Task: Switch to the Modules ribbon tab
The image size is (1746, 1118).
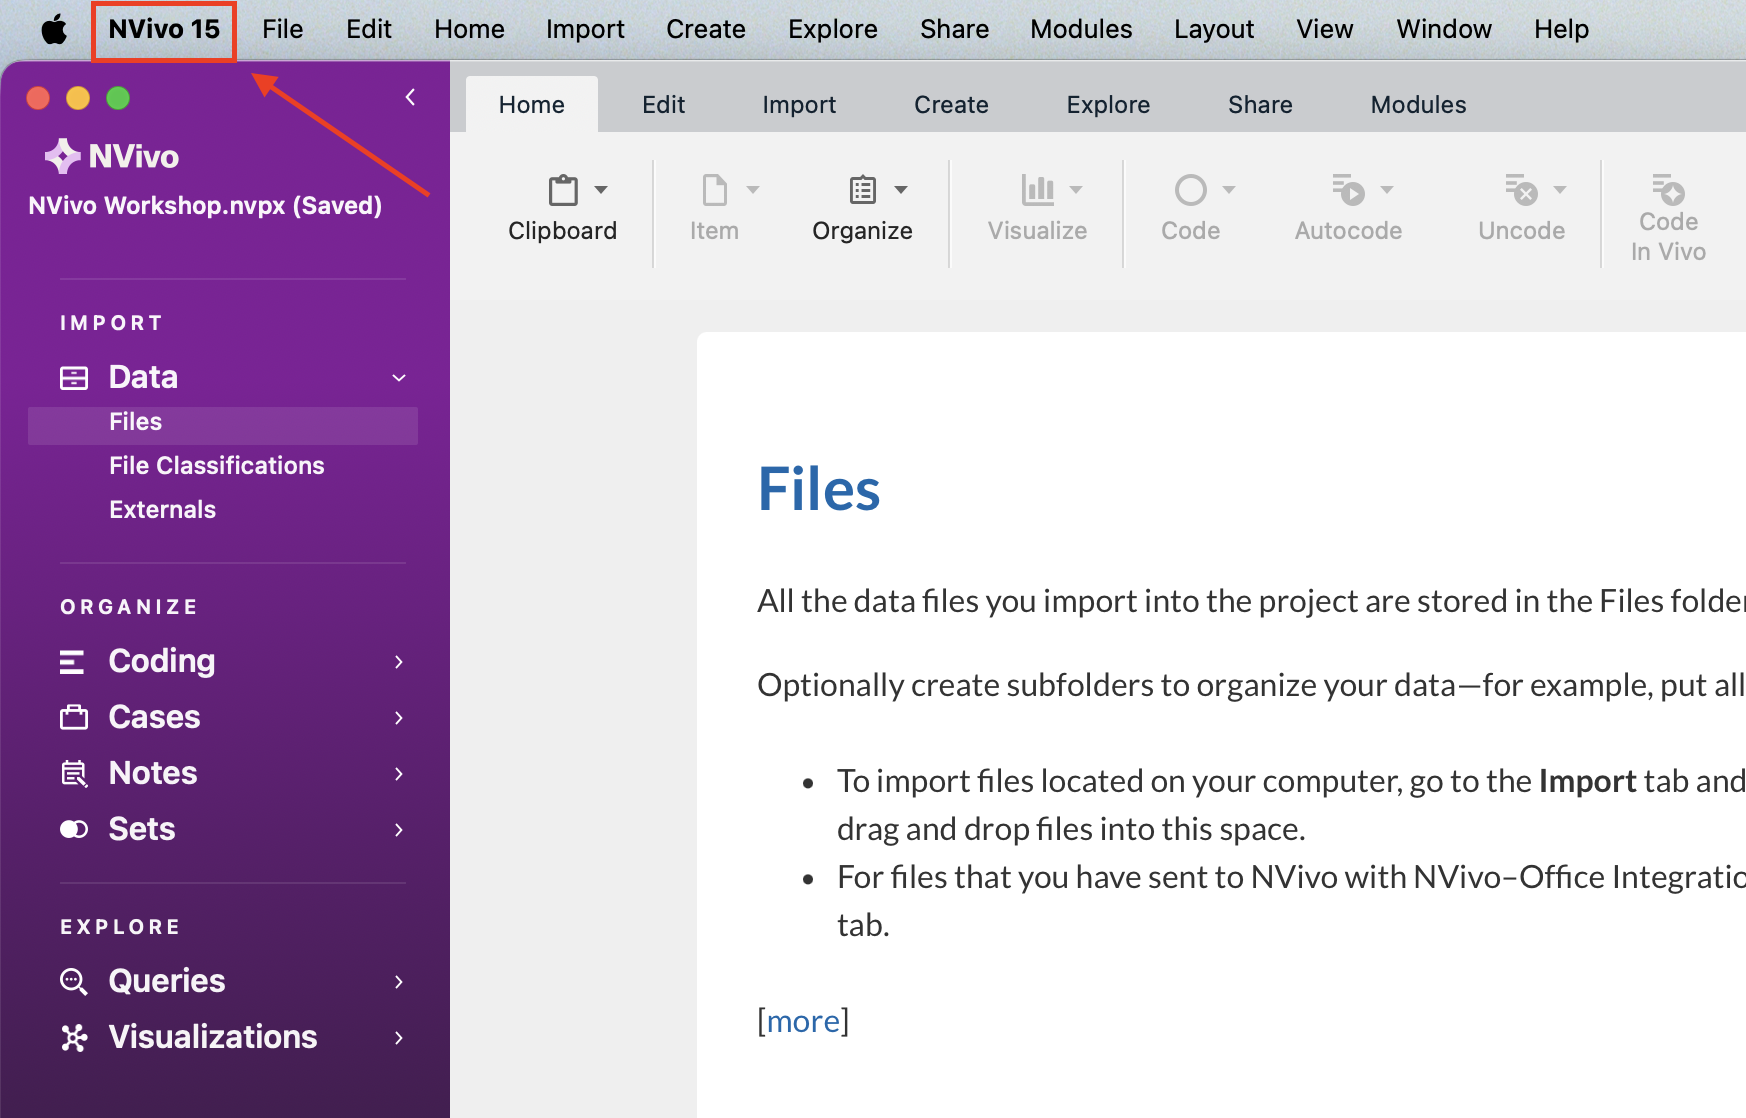Action: 1418,105
